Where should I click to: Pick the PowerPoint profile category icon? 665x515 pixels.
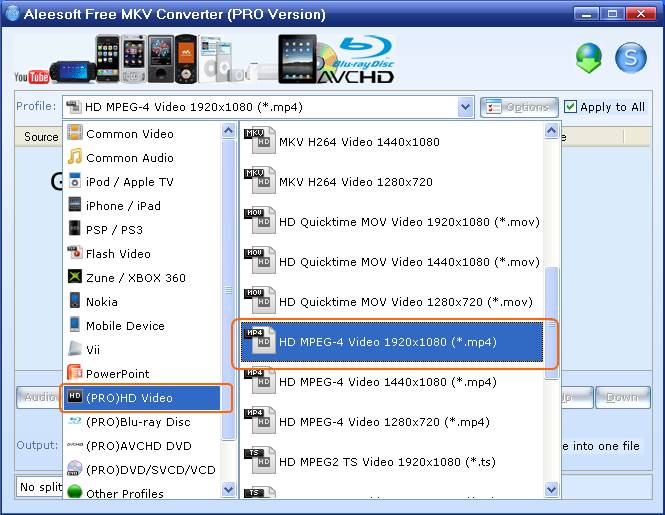click(x=75, y=374)
